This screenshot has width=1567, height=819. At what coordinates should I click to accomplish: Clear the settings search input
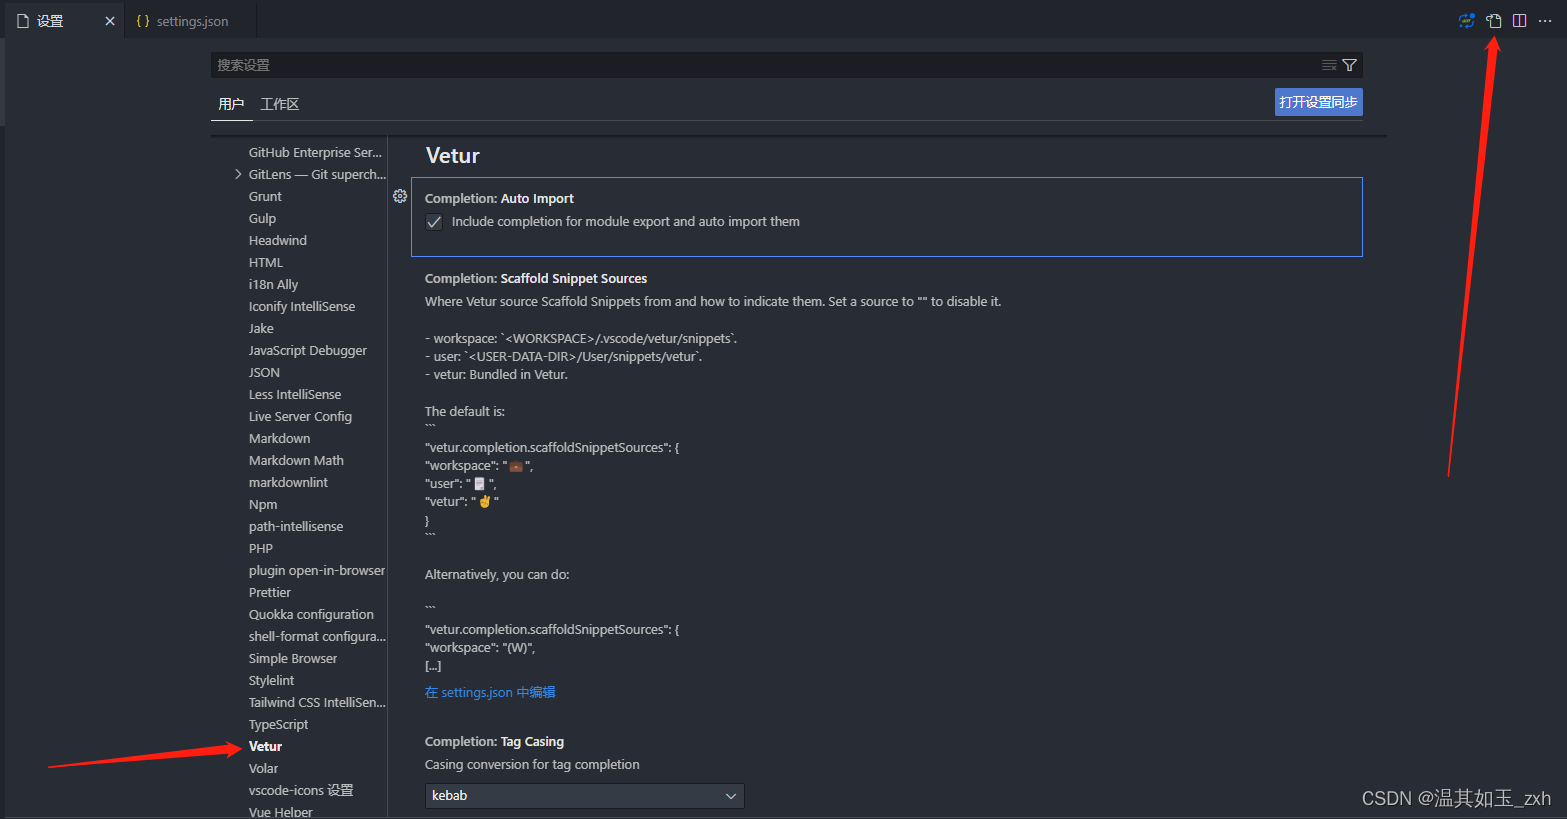(1329, 65)
